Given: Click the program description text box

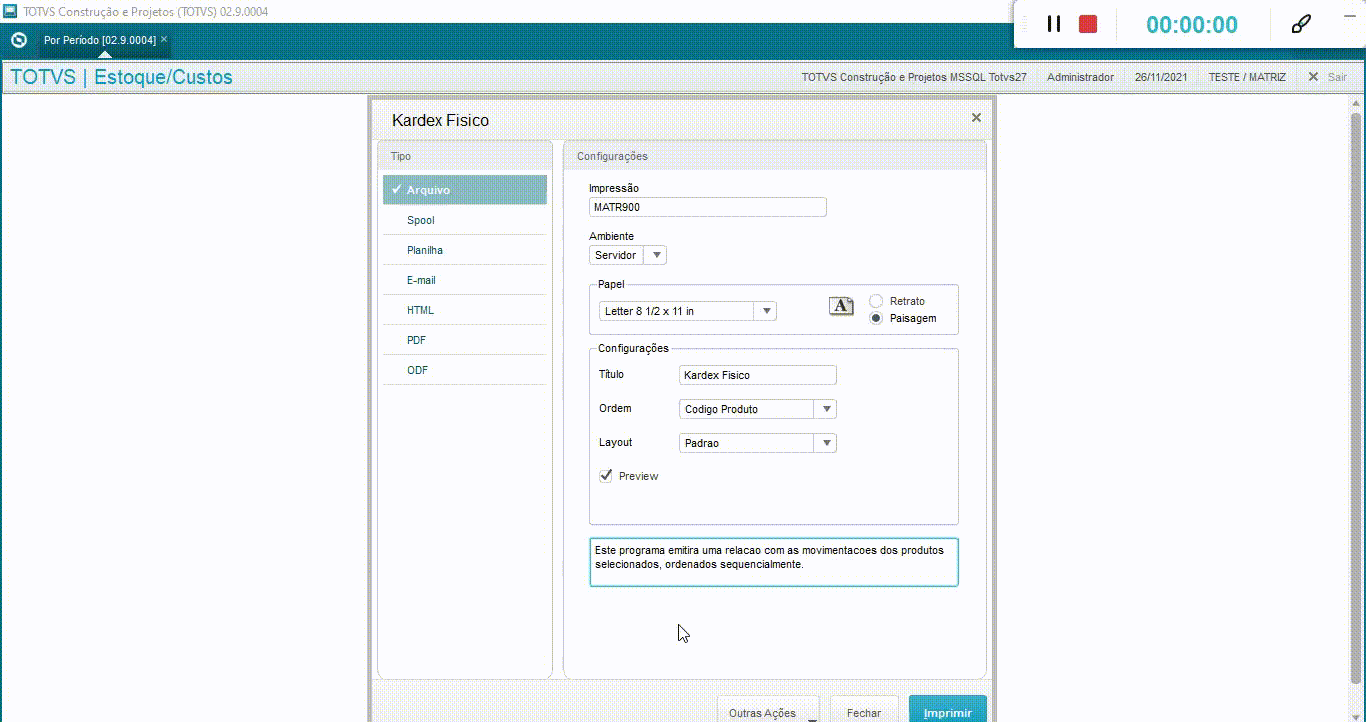Looking at the screenshot, I should click(x=774, y=562).
